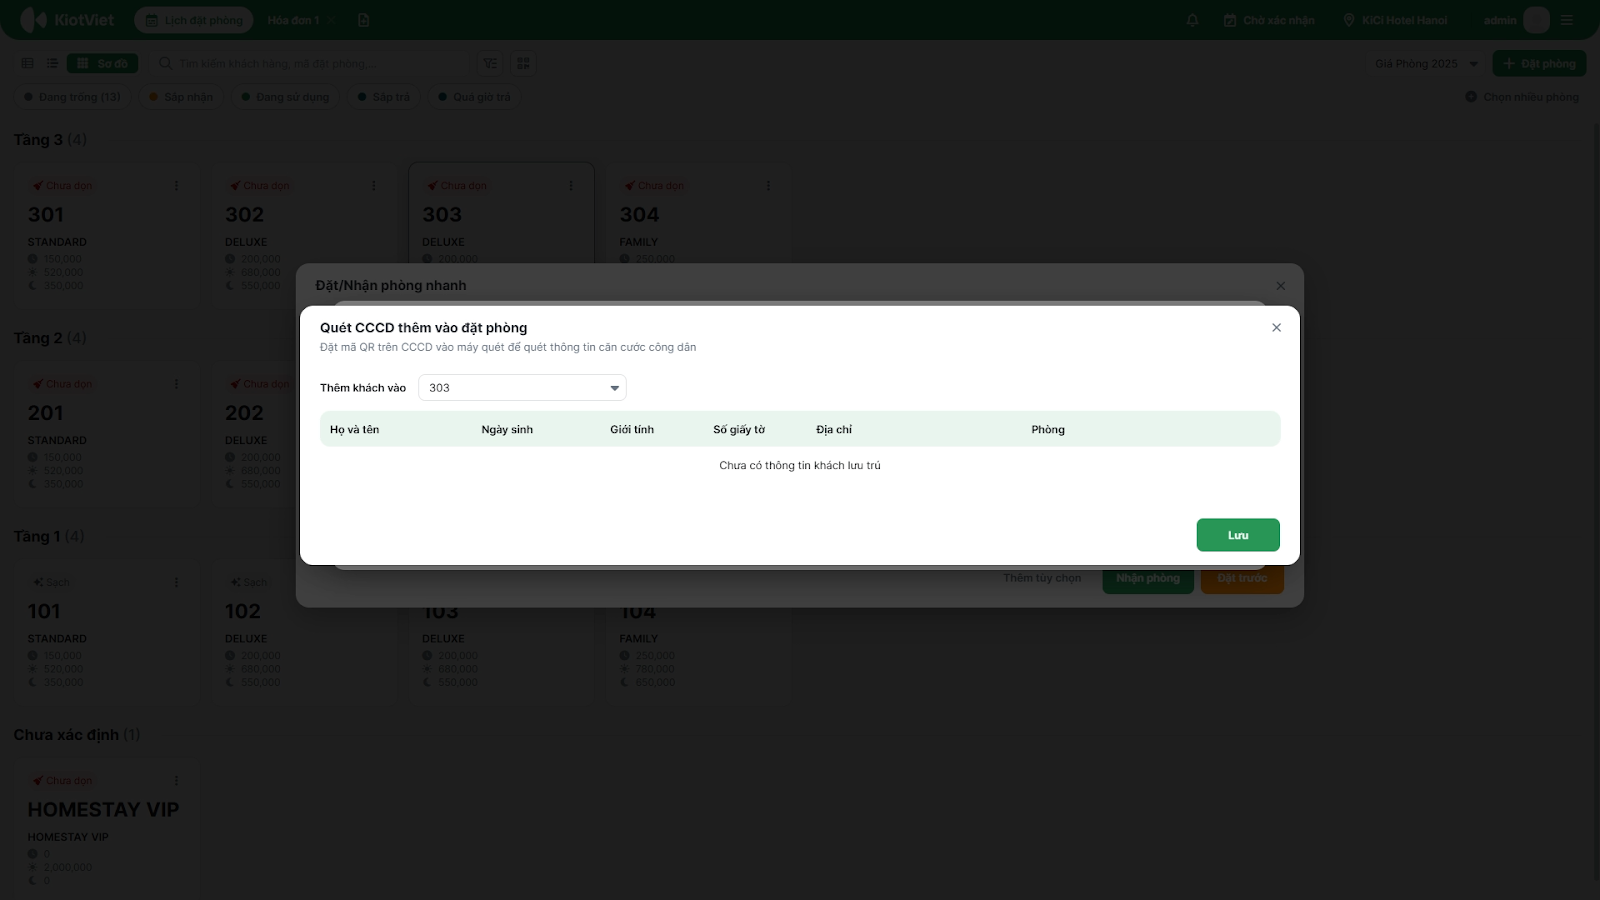The height and width of the screenshot is (900, 1600).
Task: Open the Chờ xác nhận pending list
Action: [x=1269, y=20]
